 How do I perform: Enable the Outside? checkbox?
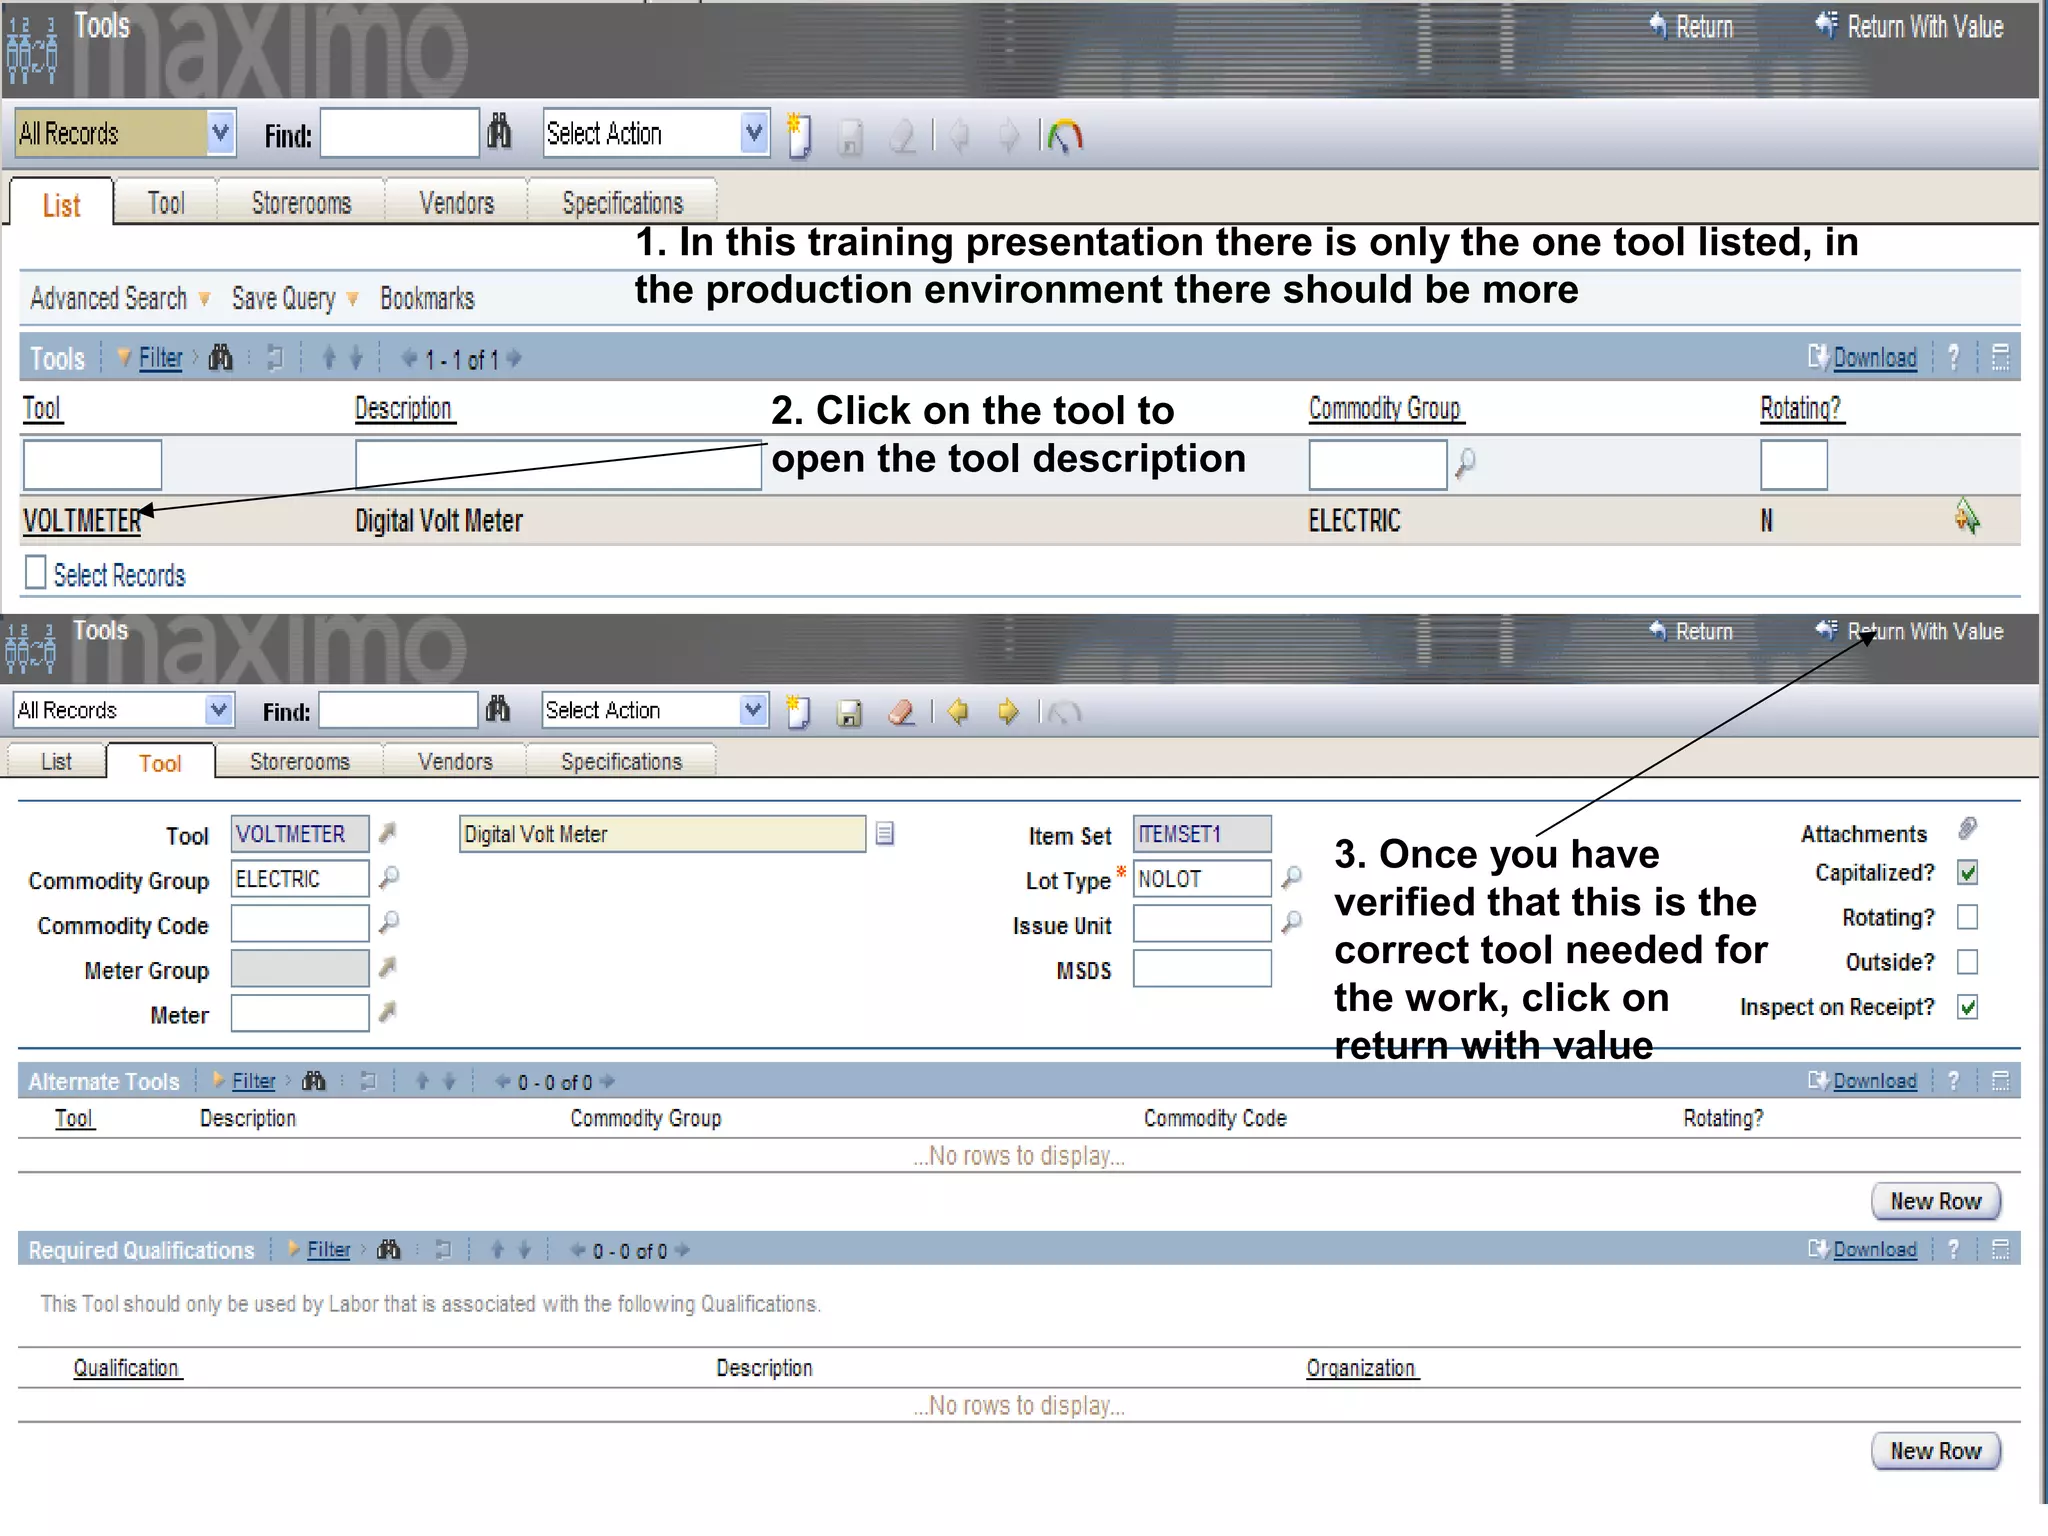coord(1967,962)
